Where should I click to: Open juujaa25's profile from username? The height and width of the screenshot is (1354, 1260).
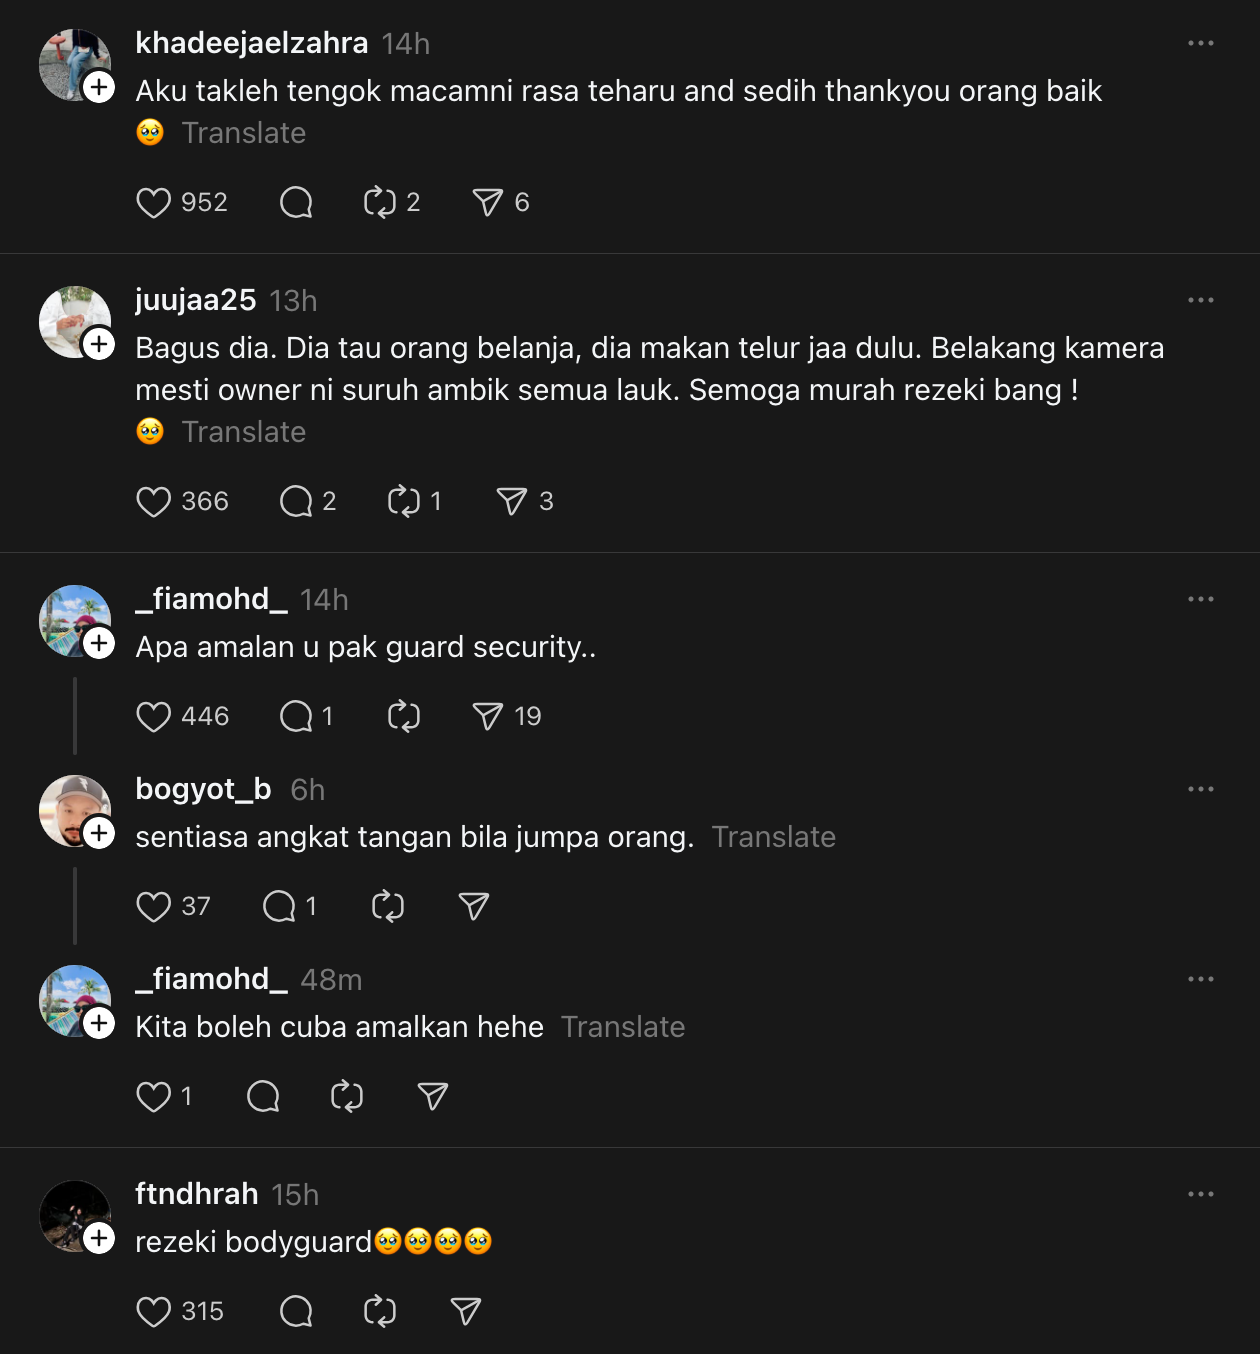tap(196, 300)
